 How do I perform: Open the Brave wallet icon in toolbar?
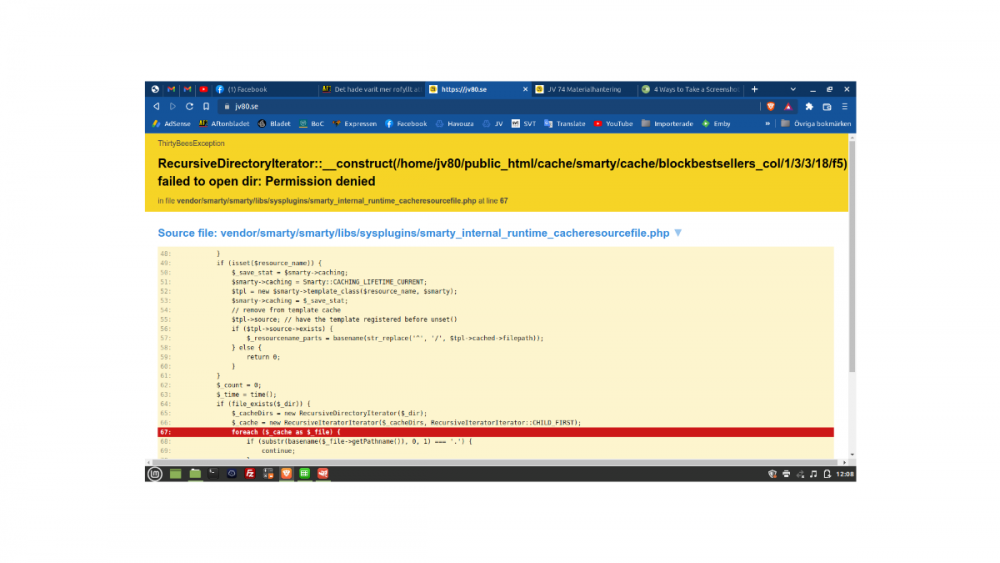tap(827, 106)
